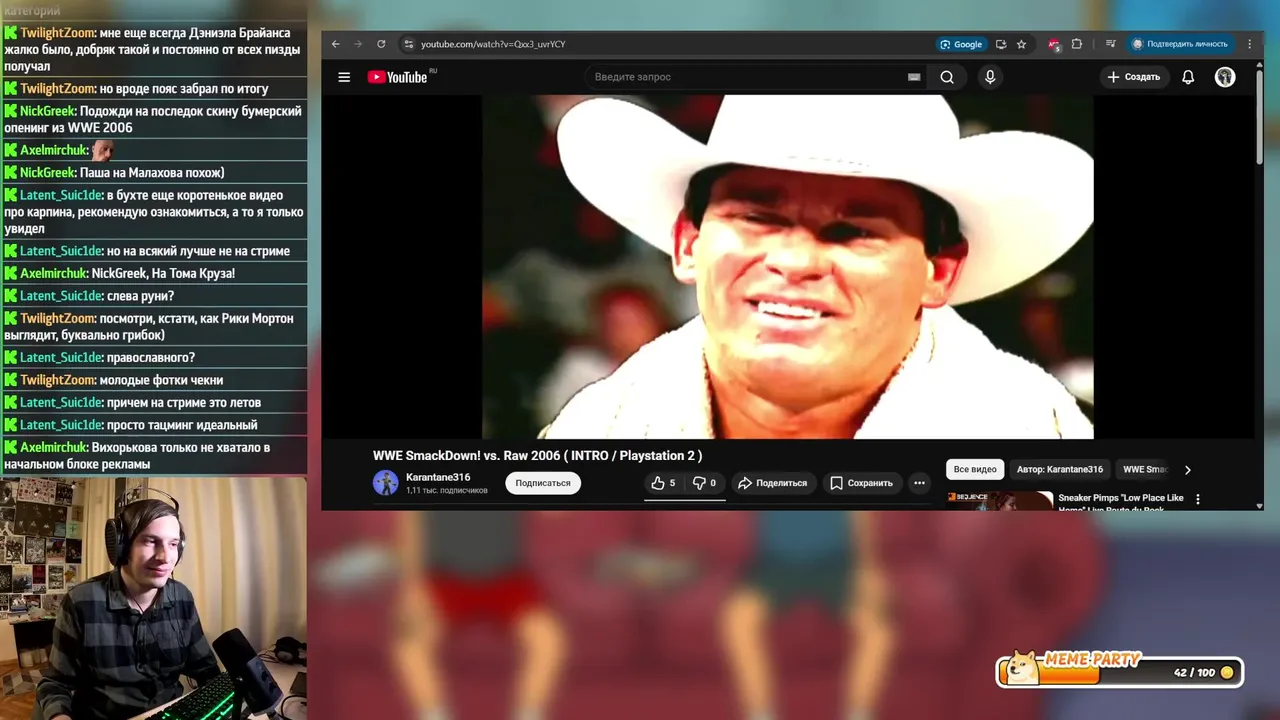
Task: Click Поделиться share button
Action: point(772,483)
